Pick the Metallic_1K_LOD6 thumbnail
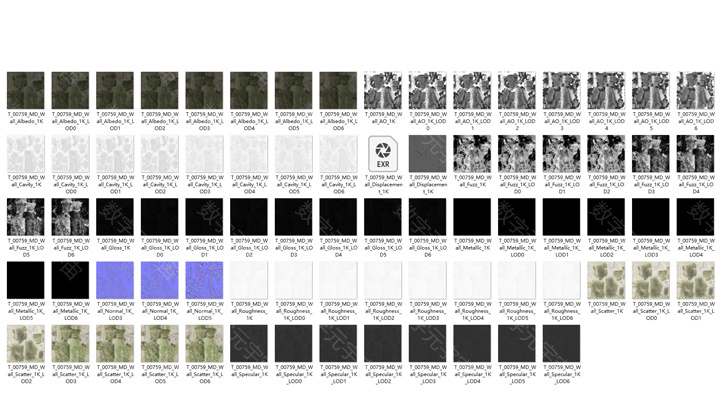The image size is (720, 405). click(x=70, y=279)
